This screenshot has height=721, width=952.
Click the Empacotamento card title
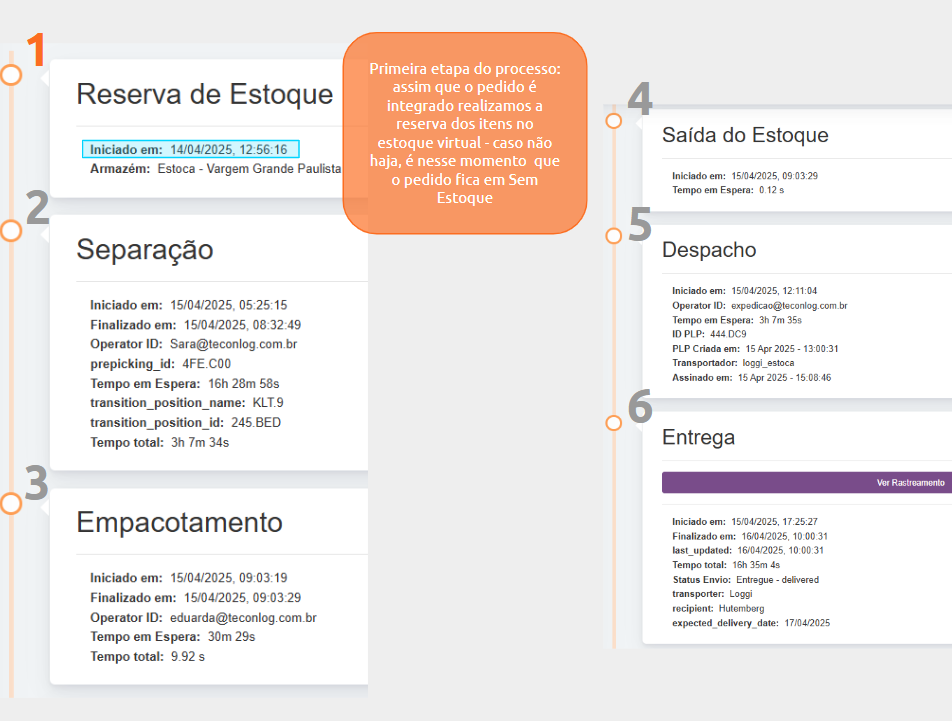tap(180, 522)
